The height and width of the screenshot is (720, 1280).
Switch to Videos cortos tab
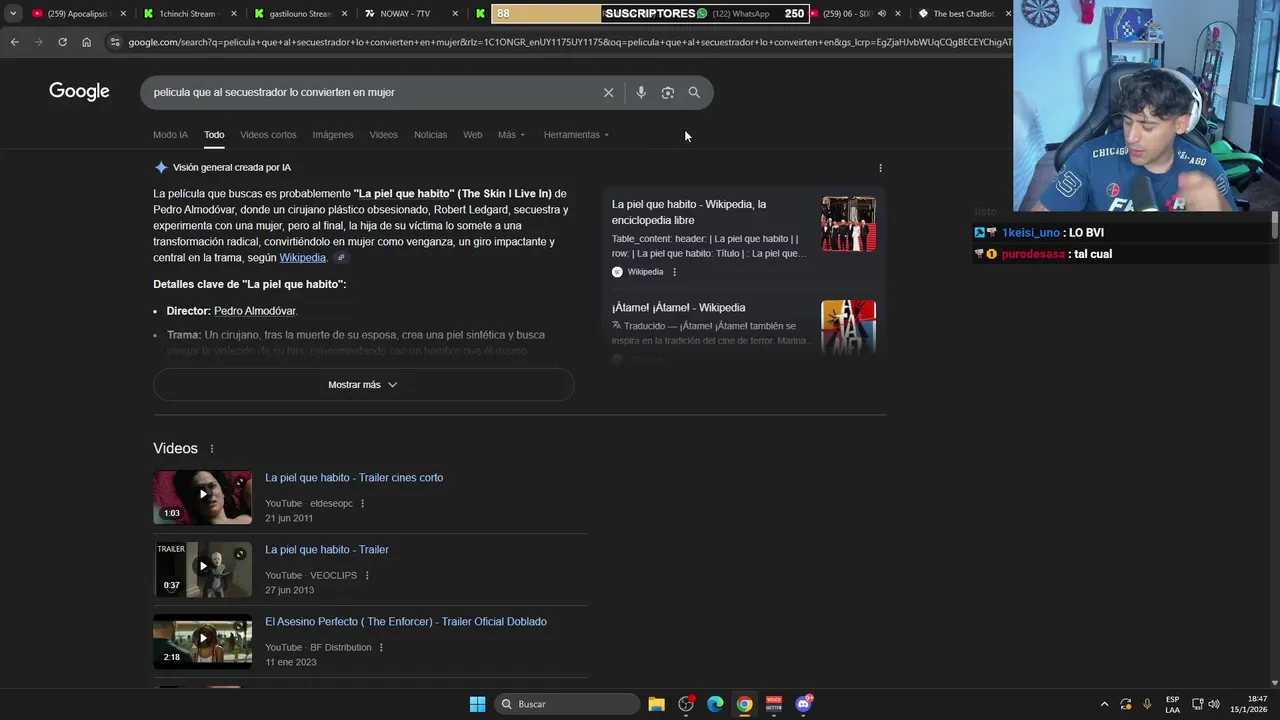coord(268,135)
